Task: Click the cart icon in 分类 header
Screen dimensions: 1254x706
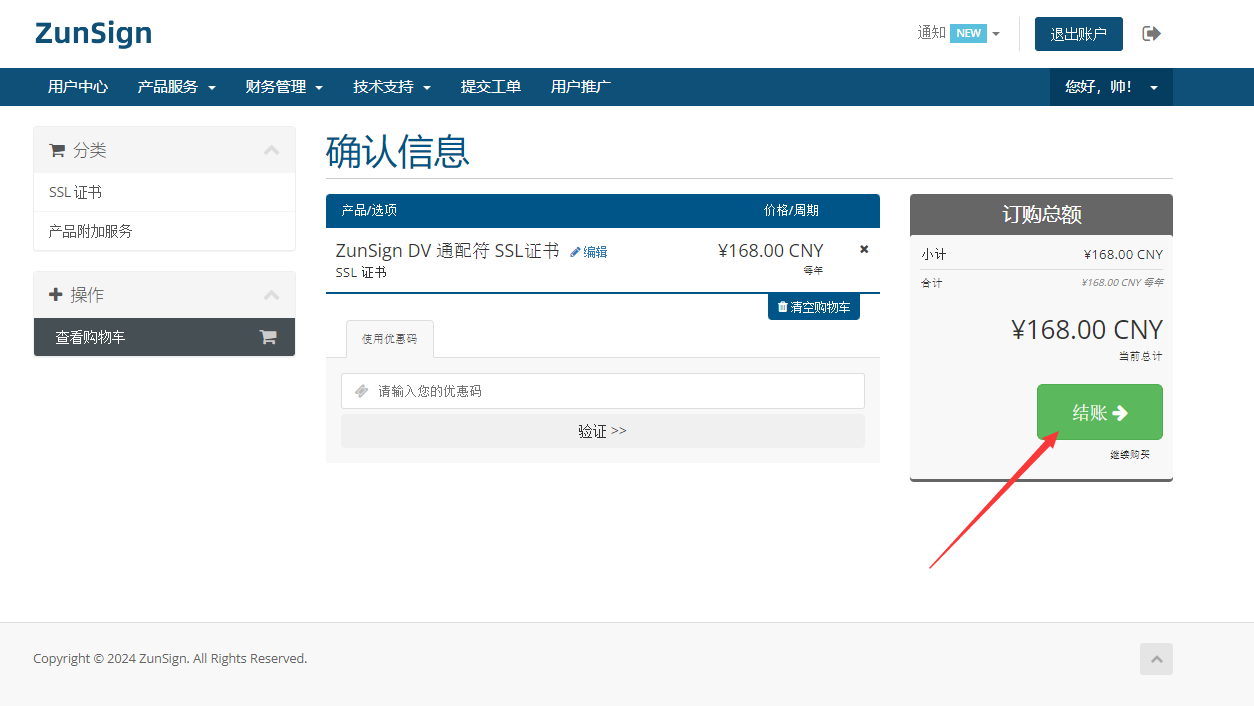Action: tap(57, 150)
